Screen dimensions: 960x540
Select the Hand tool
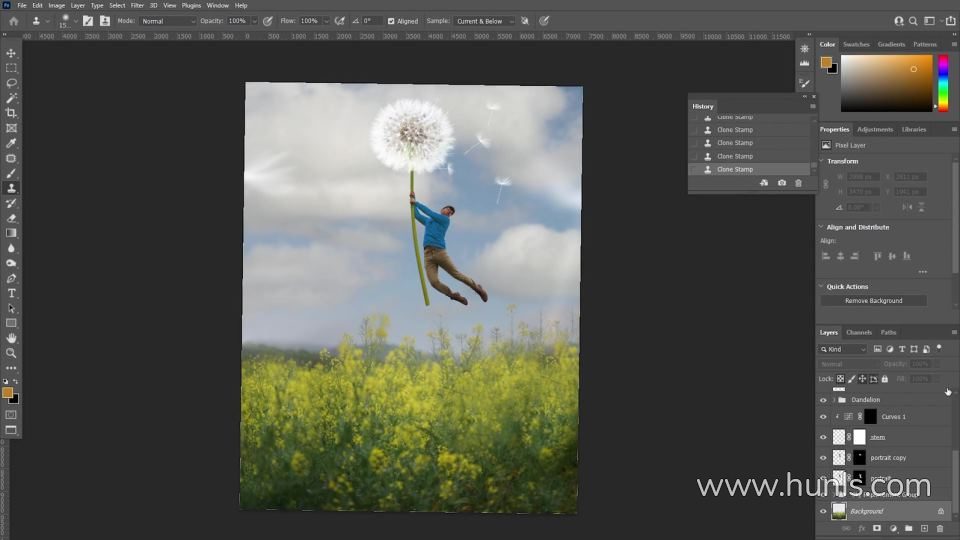[11, 338]
